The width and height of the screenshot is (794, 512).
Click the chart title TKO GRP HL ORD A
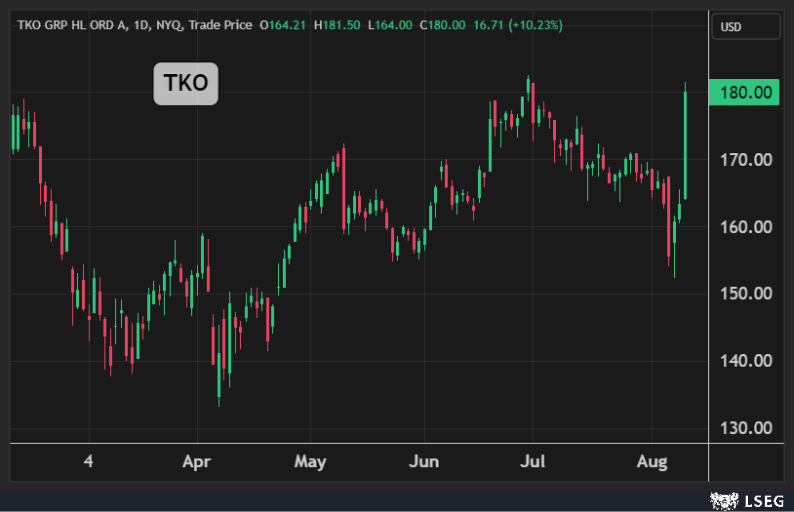(77, 24)
